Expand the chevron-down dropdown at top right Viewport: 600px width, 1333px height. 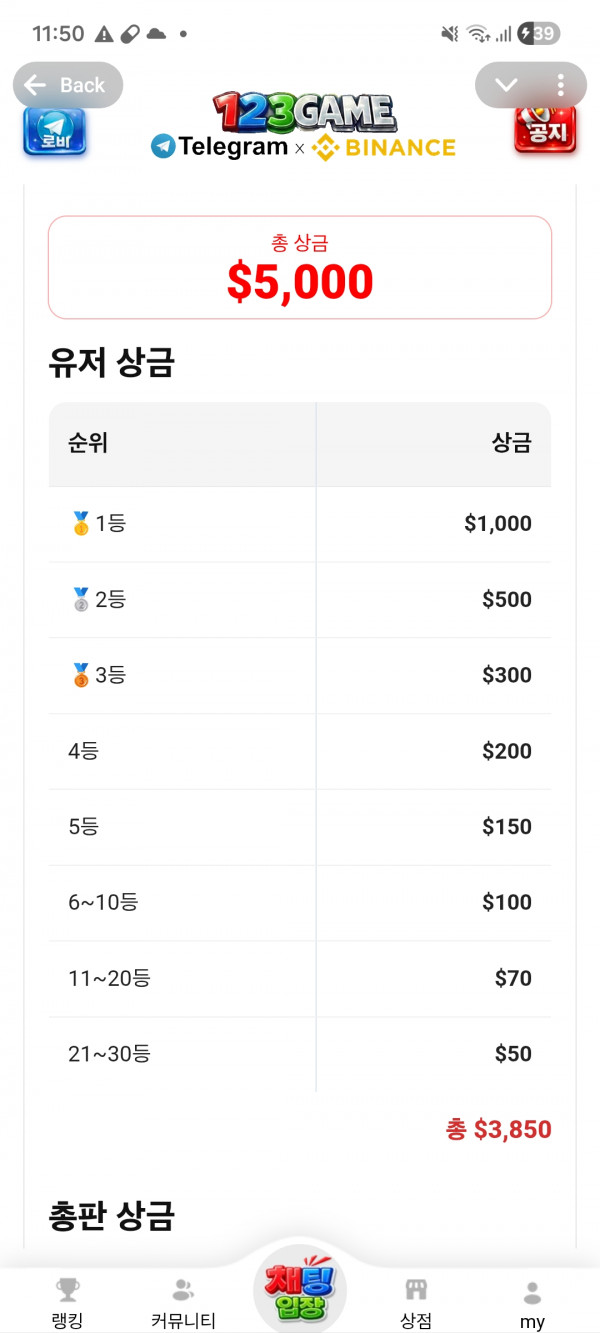[506, 85]
